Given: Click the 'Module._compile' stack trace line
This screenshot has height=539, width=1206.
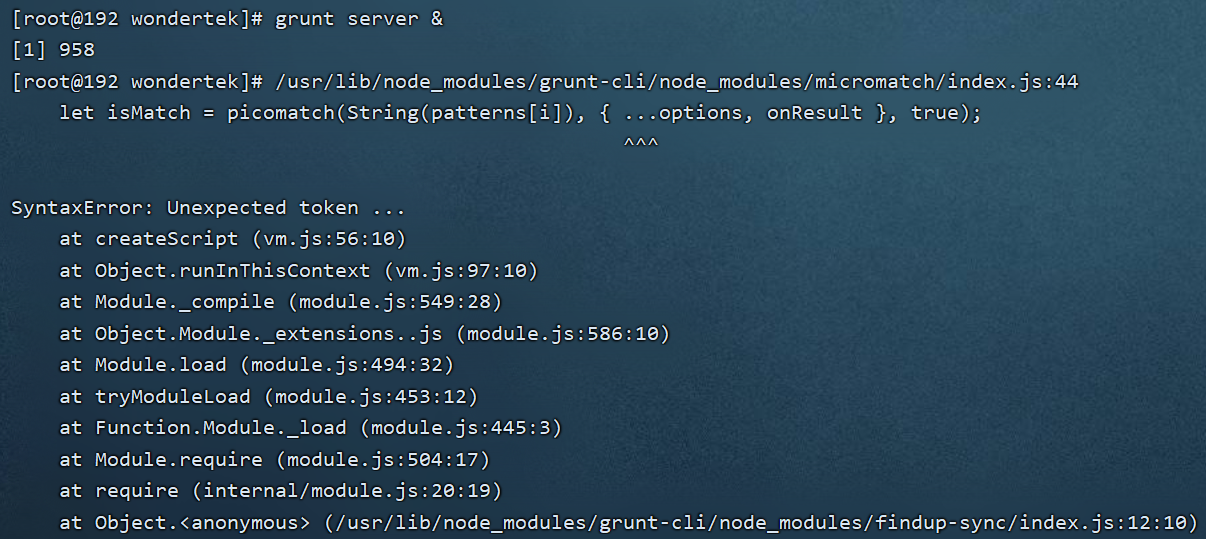Looking at the screenshot, I should click(281, 302).
